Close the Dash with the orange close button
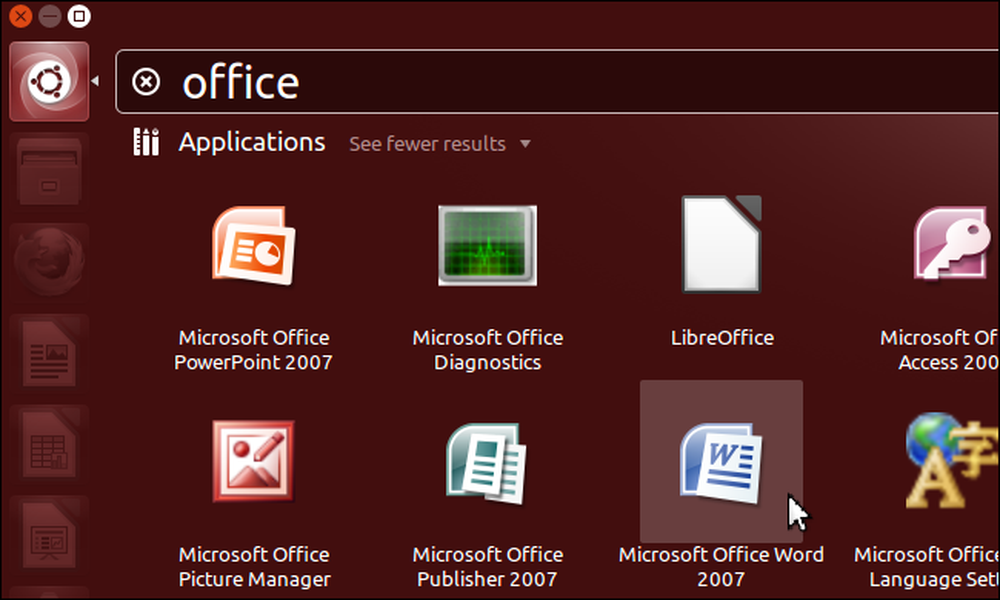Screen dimensions: 1000x600 [20, 16]
